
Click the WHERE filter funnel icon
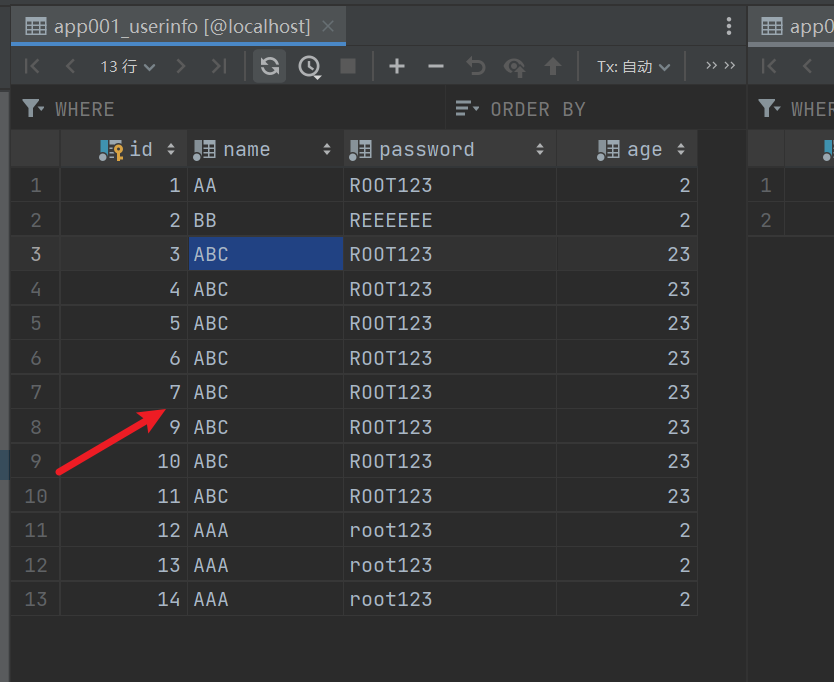tap(33, 109)
